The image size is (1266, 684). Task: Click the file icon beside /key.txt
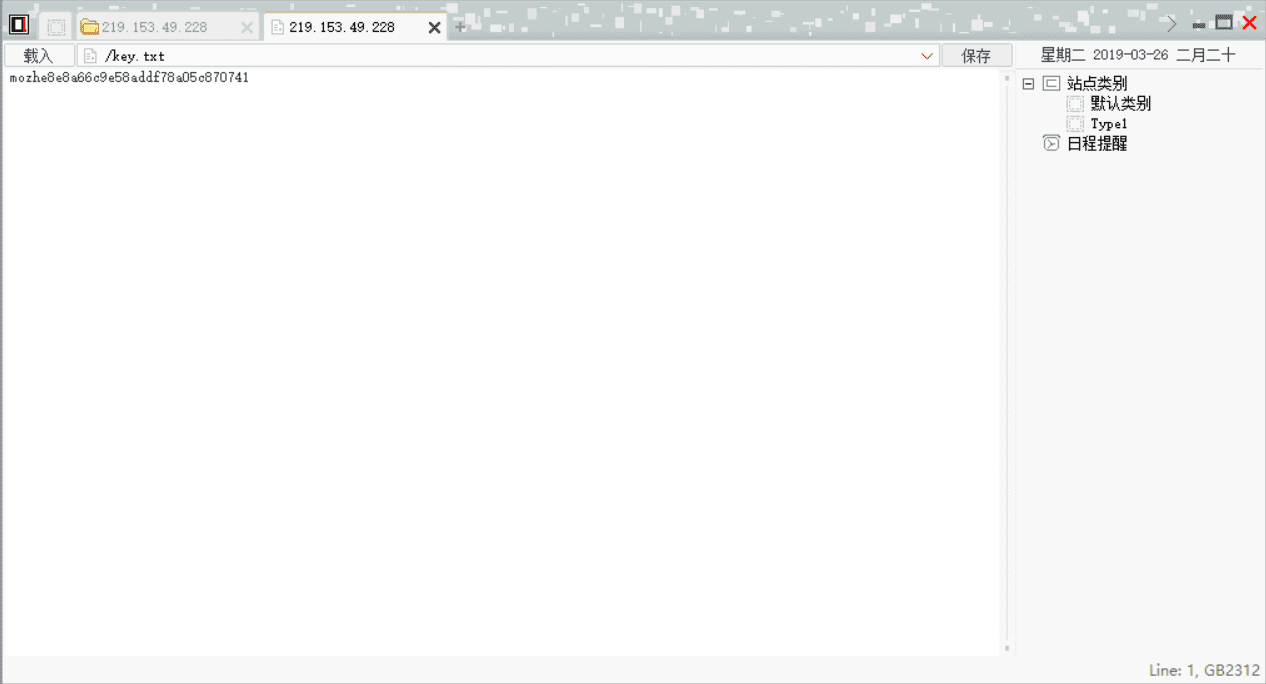[90, 56]
